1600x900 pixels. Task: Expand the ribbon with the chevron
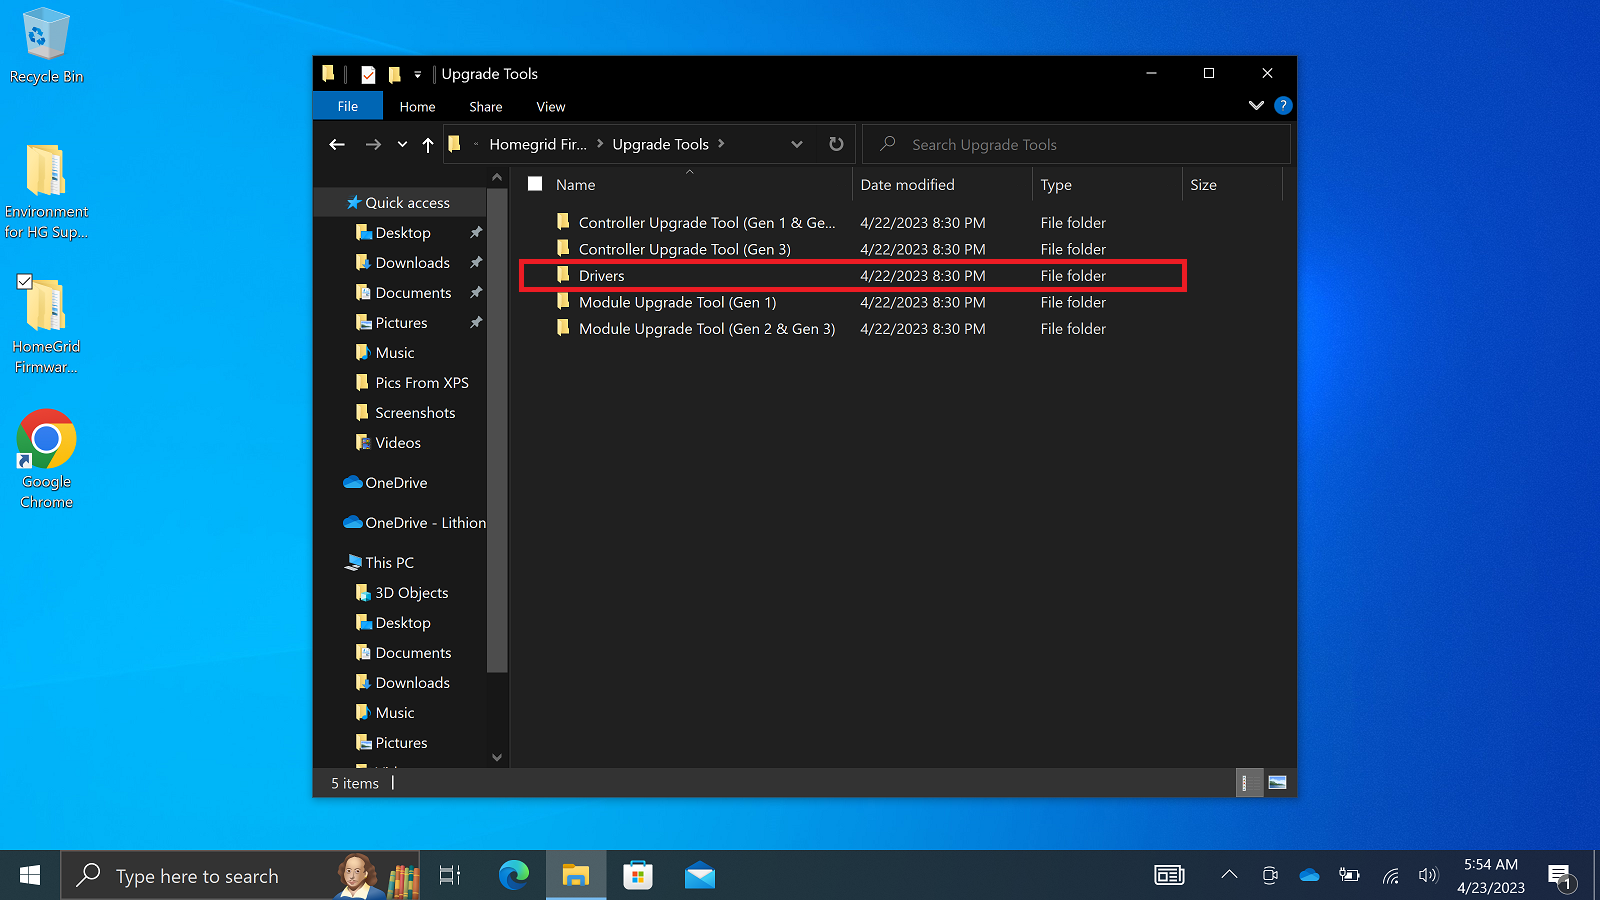tap(1256, 106)
